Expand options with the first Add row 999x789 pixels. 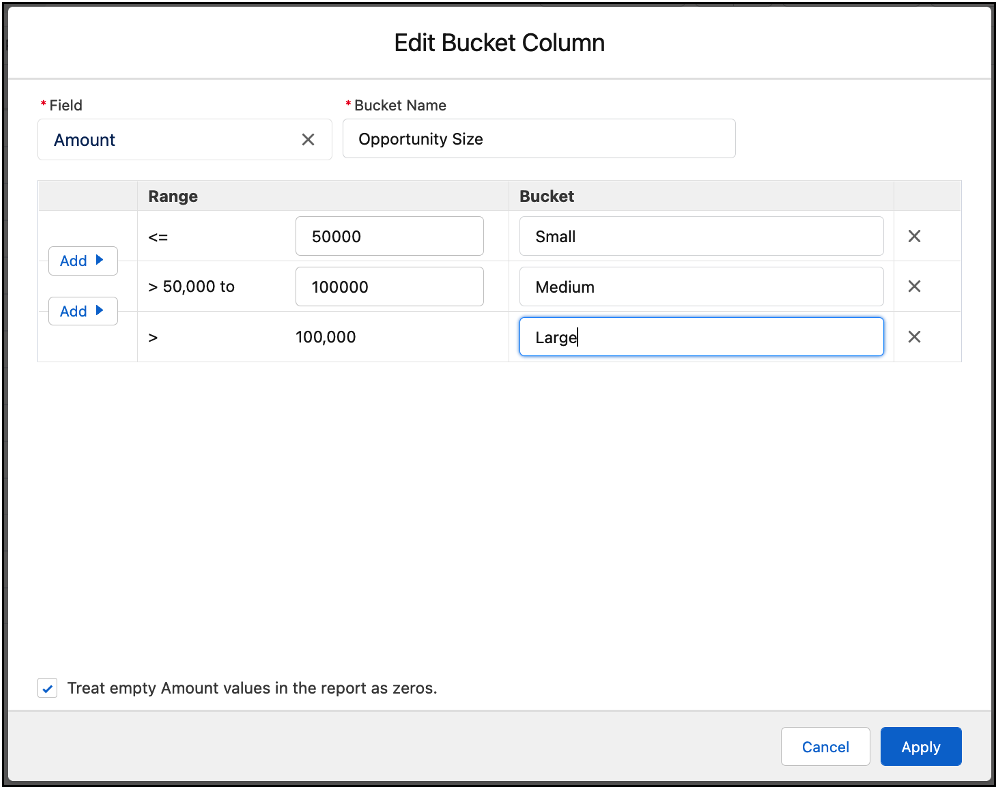[83, 260]
